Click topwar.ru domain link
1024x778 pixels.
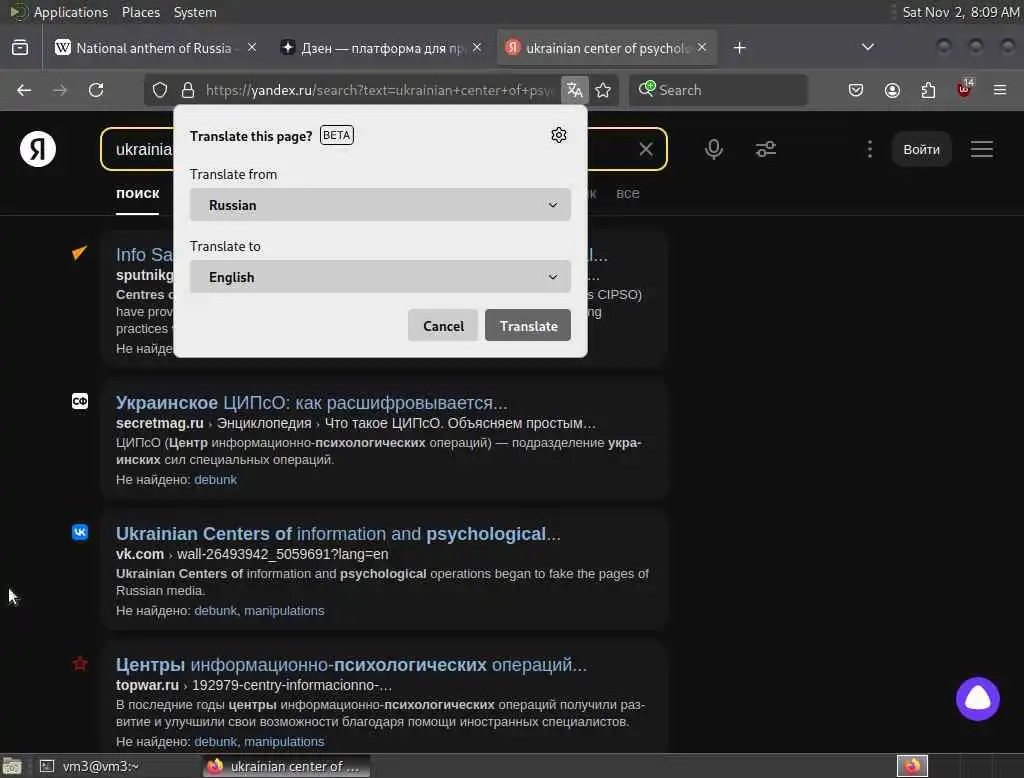pos(147,685)
